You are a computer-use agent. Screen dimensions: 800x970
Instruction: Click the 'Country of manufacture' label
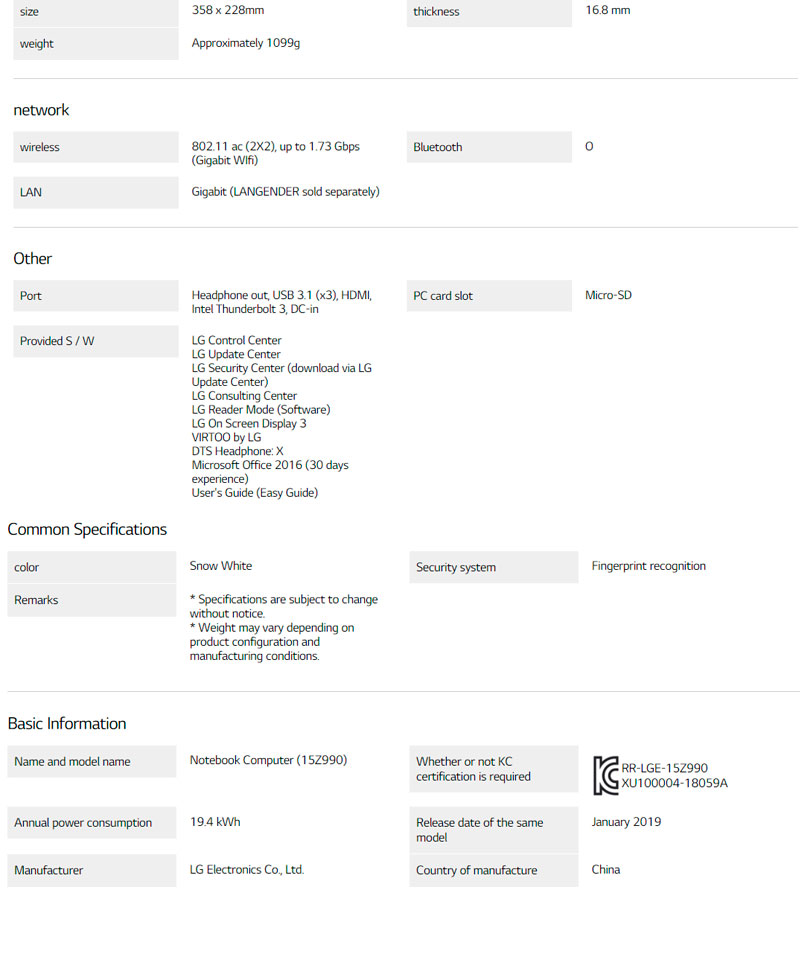[476, 870]
